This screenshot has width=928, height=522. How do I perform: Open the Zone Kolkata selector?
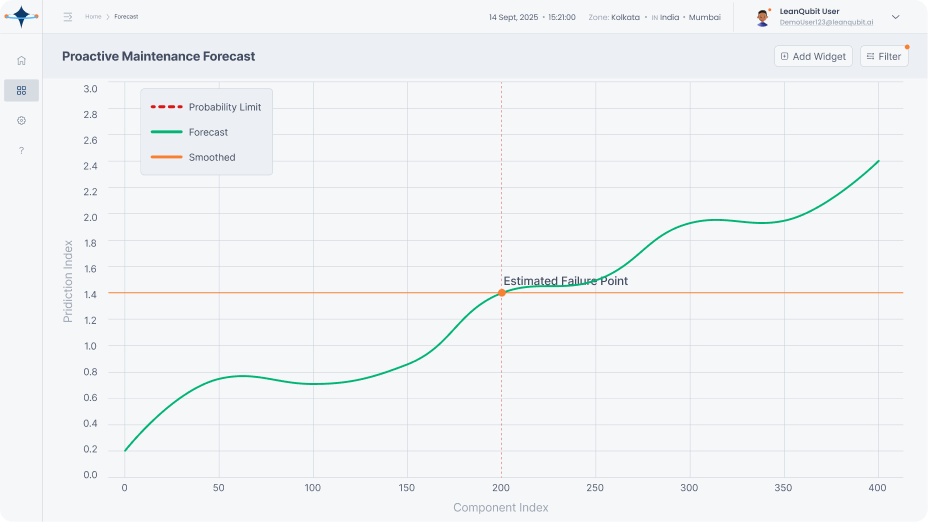[x=614, y=17]
